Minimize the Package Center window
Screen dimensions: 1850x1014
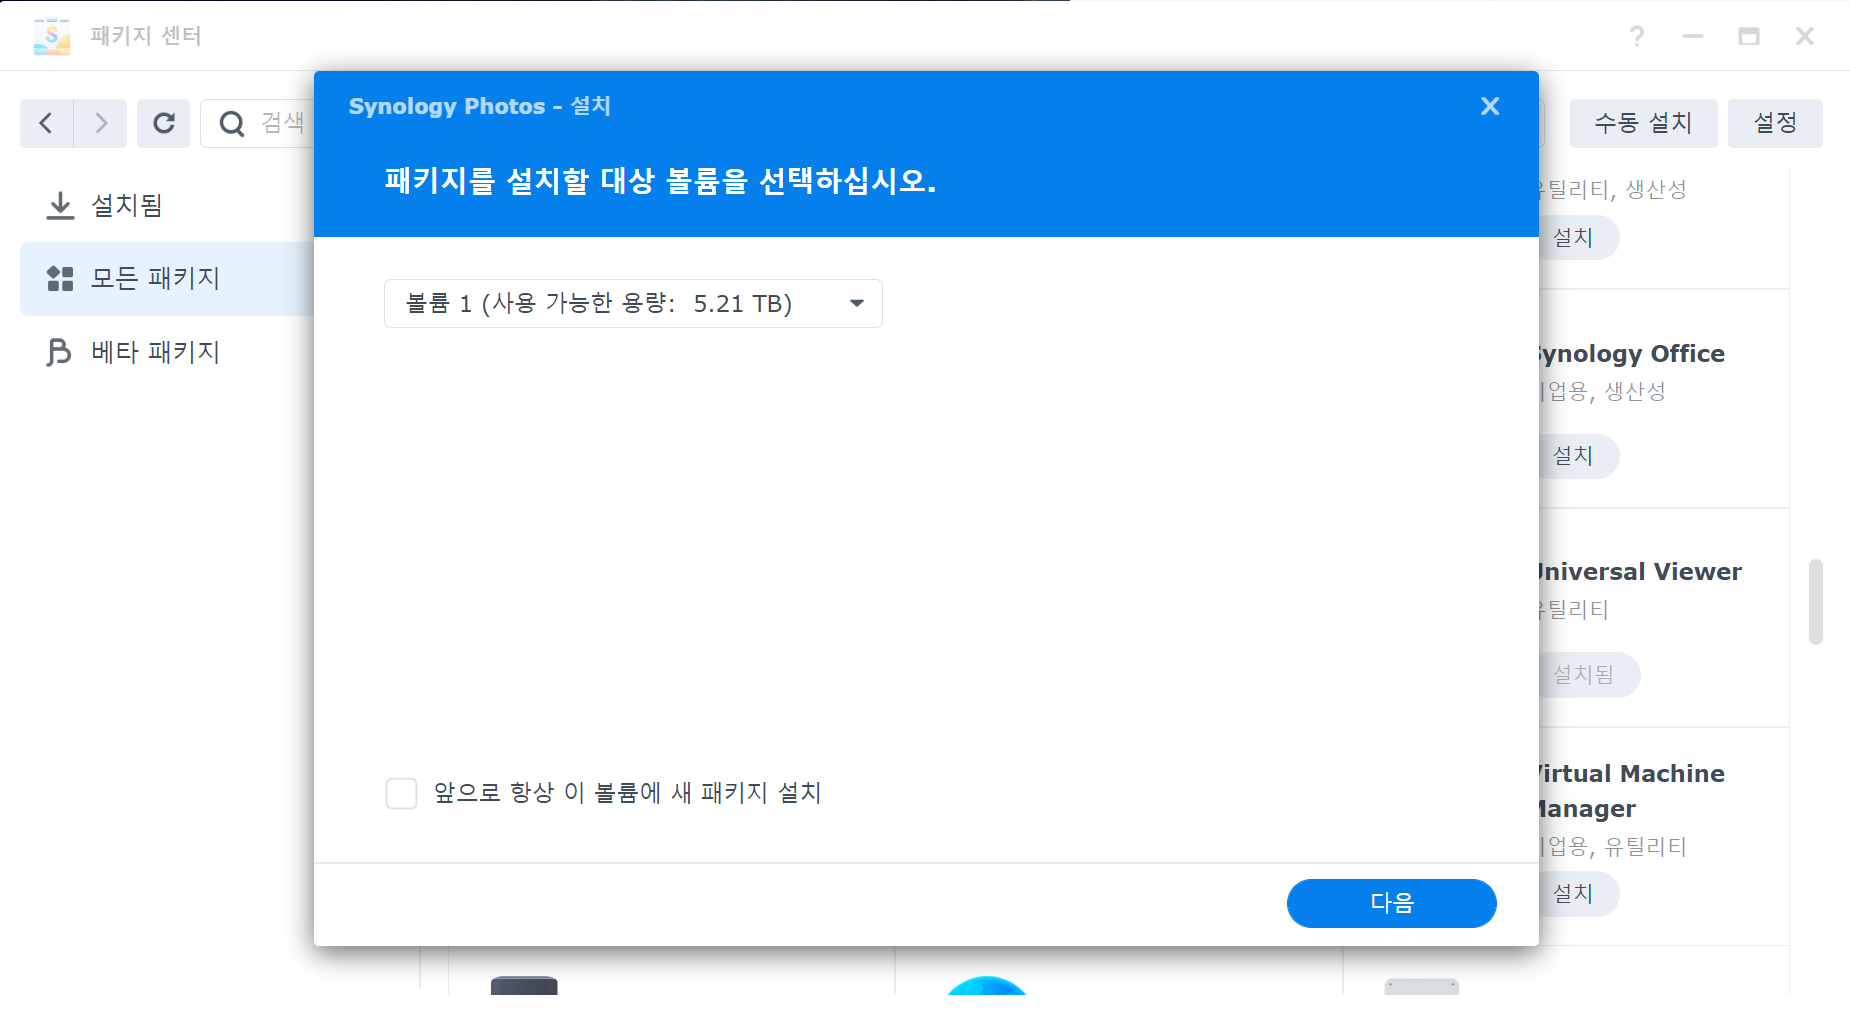click(x=1693, y=36)
